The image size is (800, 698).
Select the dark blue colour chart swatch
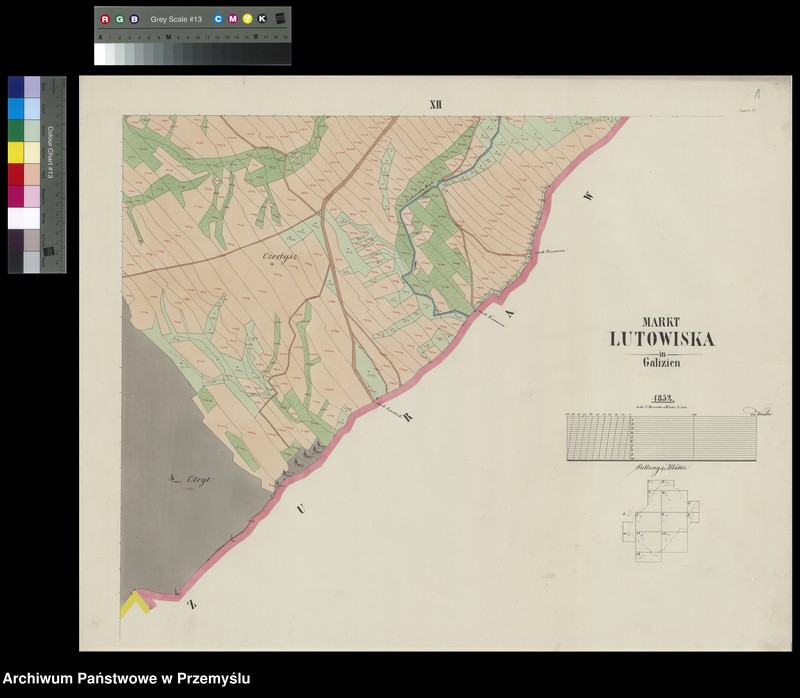tap(16, 87)
